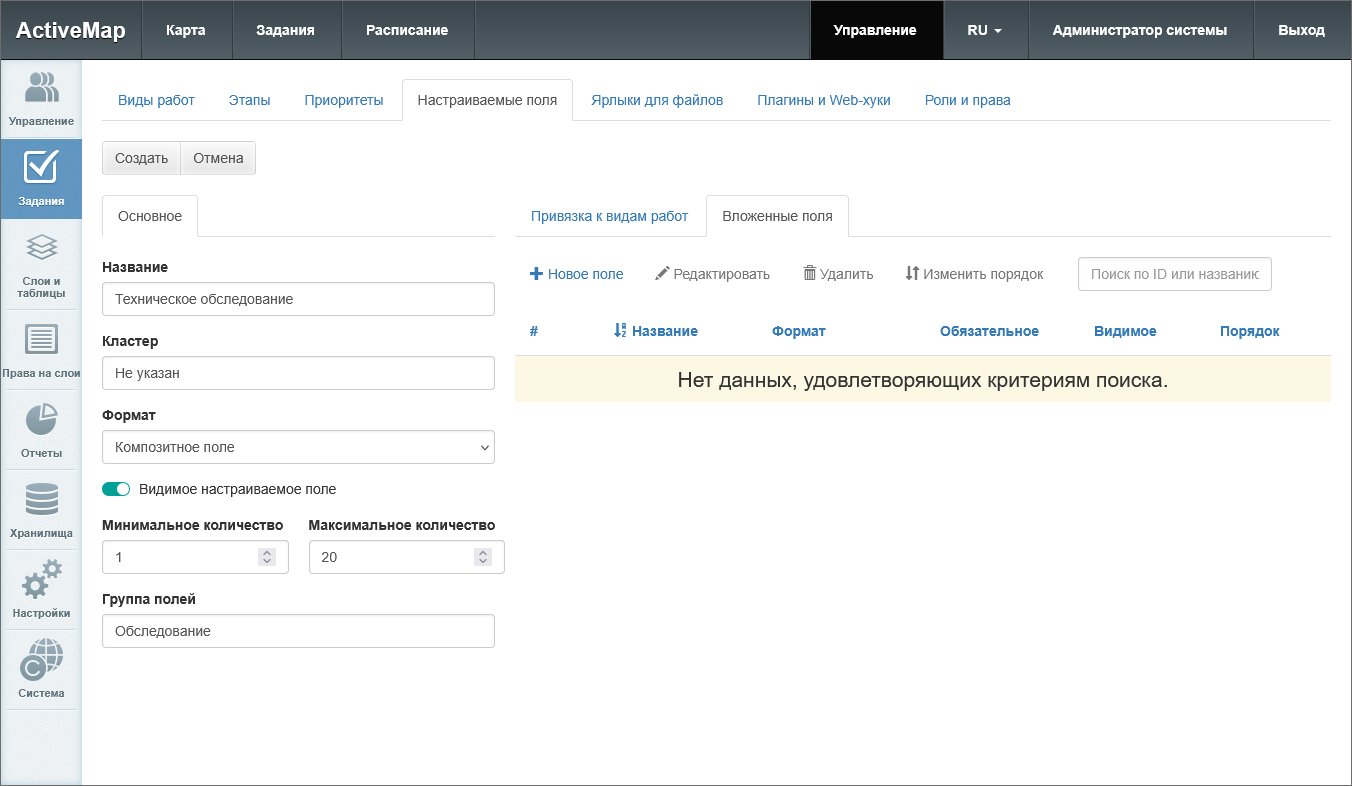This screenshot has width=1352, height=786.
Task: Go to Отчеты pie chart icon
Action: coord(41,420)
